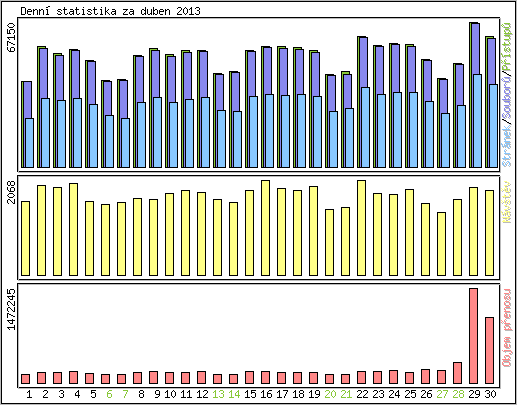Click the yellow visits bar for day 16

tap(265, 228)
